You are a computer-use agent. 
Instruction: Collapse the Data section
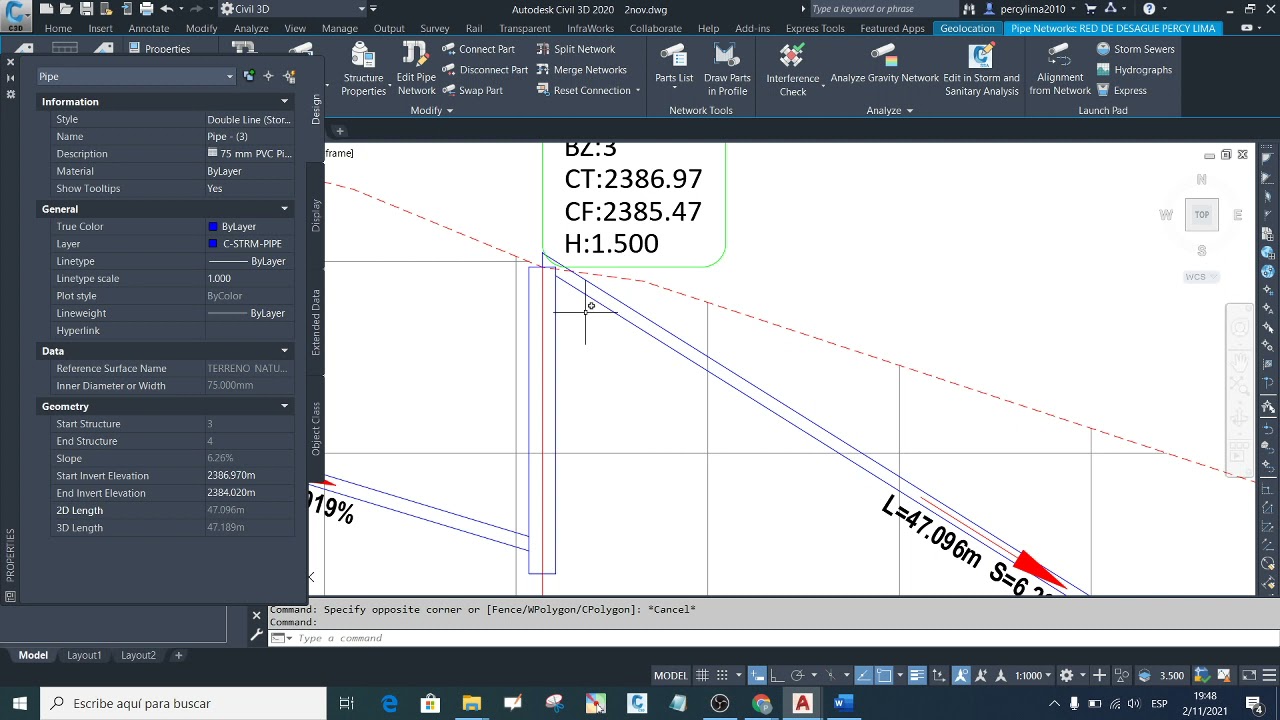[x=284, y=351]
